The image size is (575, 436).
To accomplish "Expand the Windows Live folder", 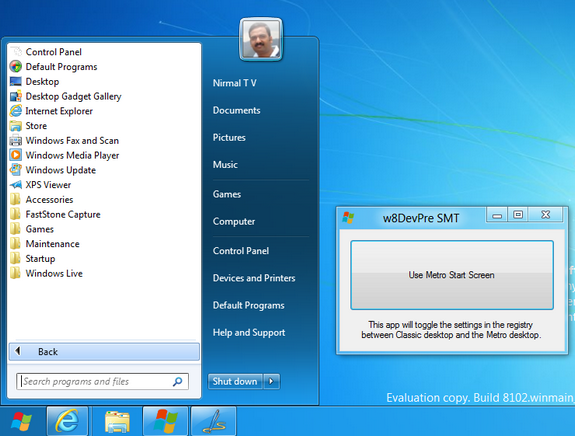I will [x=54, y=273].
